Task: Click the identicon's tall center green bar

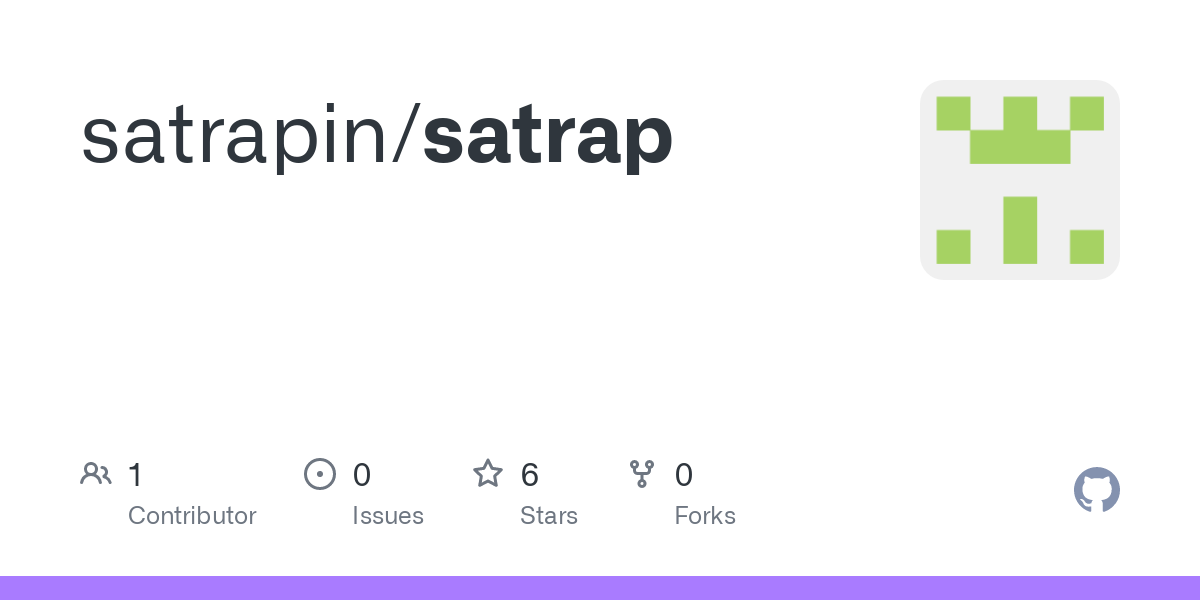Action: pyautogui.click(x=1020, y=230)
